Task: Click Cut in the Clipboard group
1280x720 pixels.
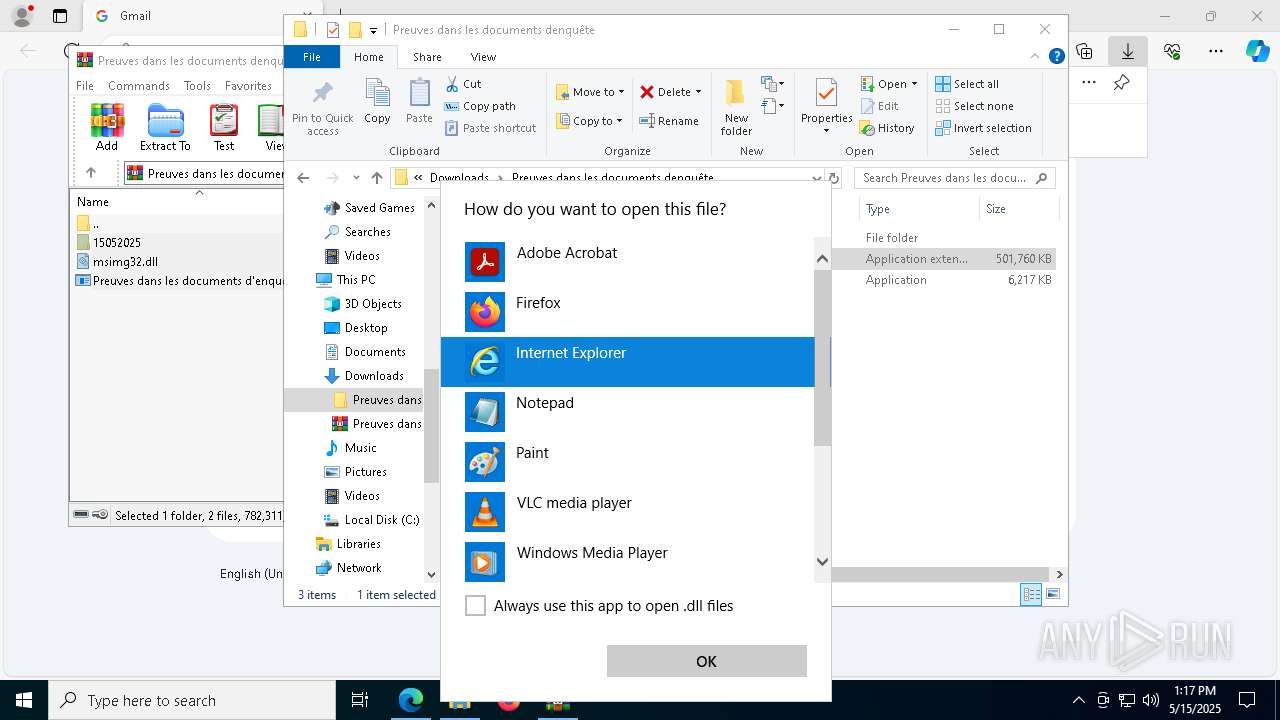Action: [463, 84]
